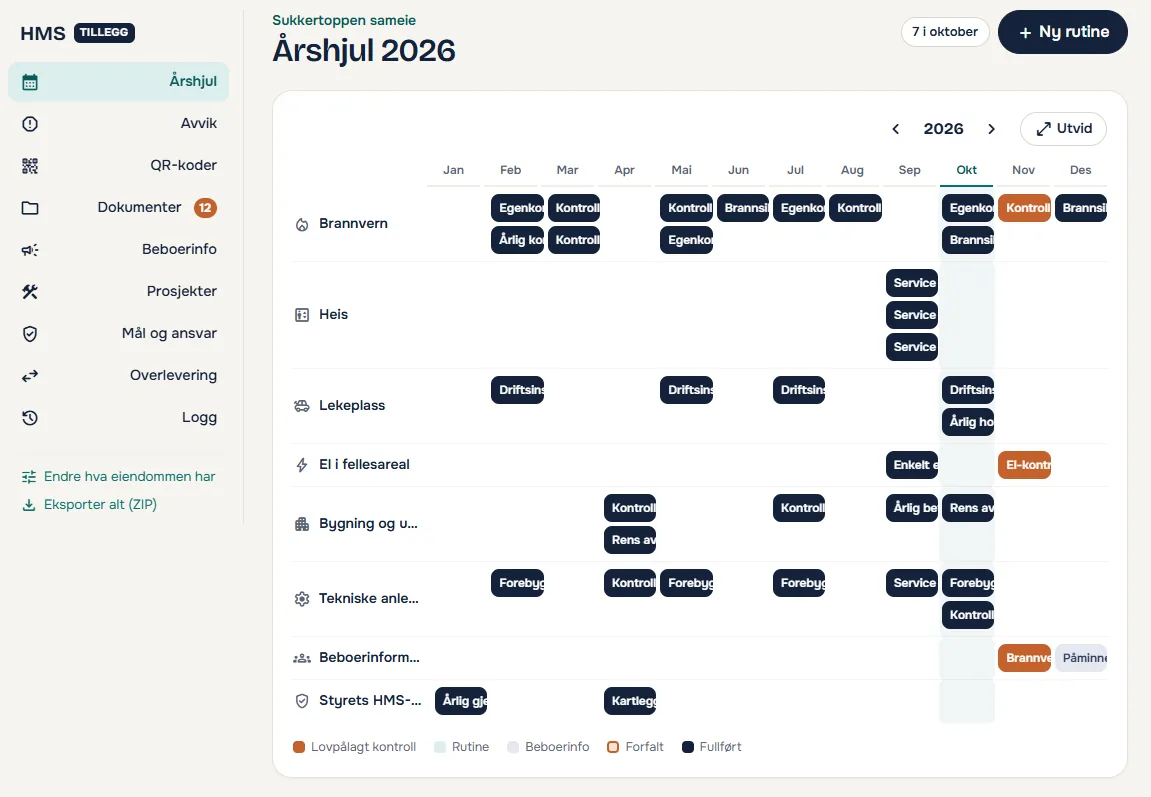Screen dimensions: 1151x797
Task: Click the Sukkertoppen sameie heading text
Action: pyautogui.click(x=344, y=21)
